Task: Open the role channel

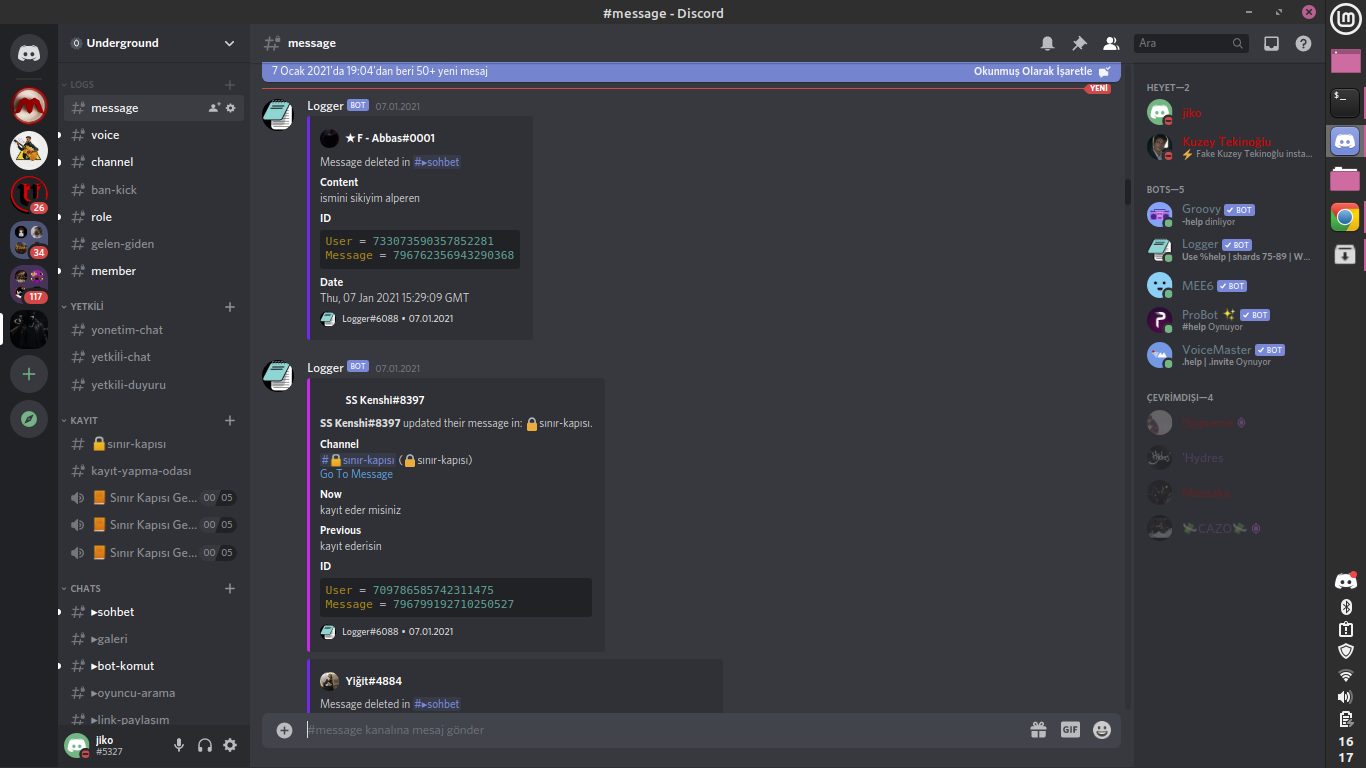Action: pyautogui.click(x=154, y=217)
